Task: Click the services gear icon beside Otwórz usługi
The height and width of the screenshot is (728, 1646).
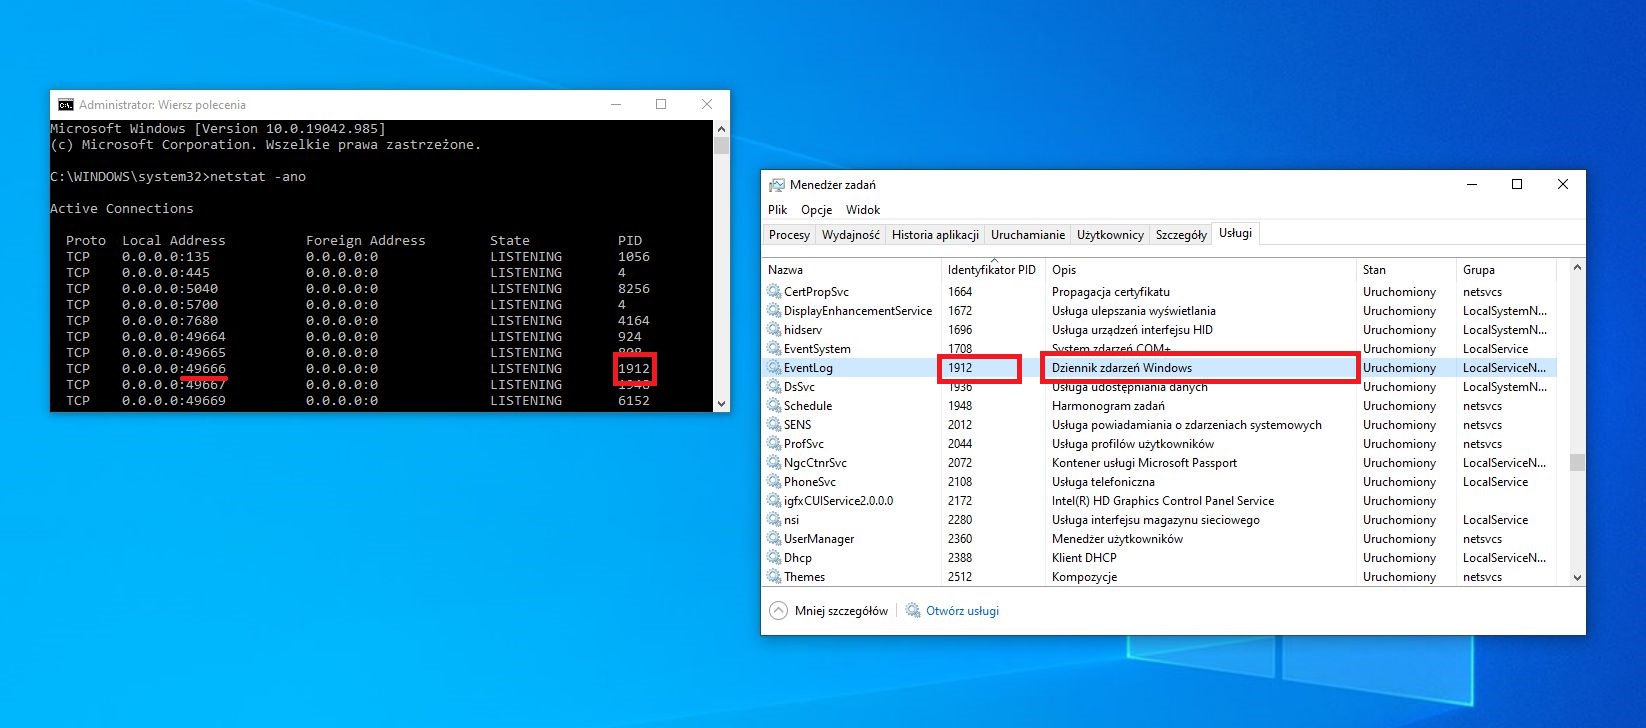Action: [913, 610]
